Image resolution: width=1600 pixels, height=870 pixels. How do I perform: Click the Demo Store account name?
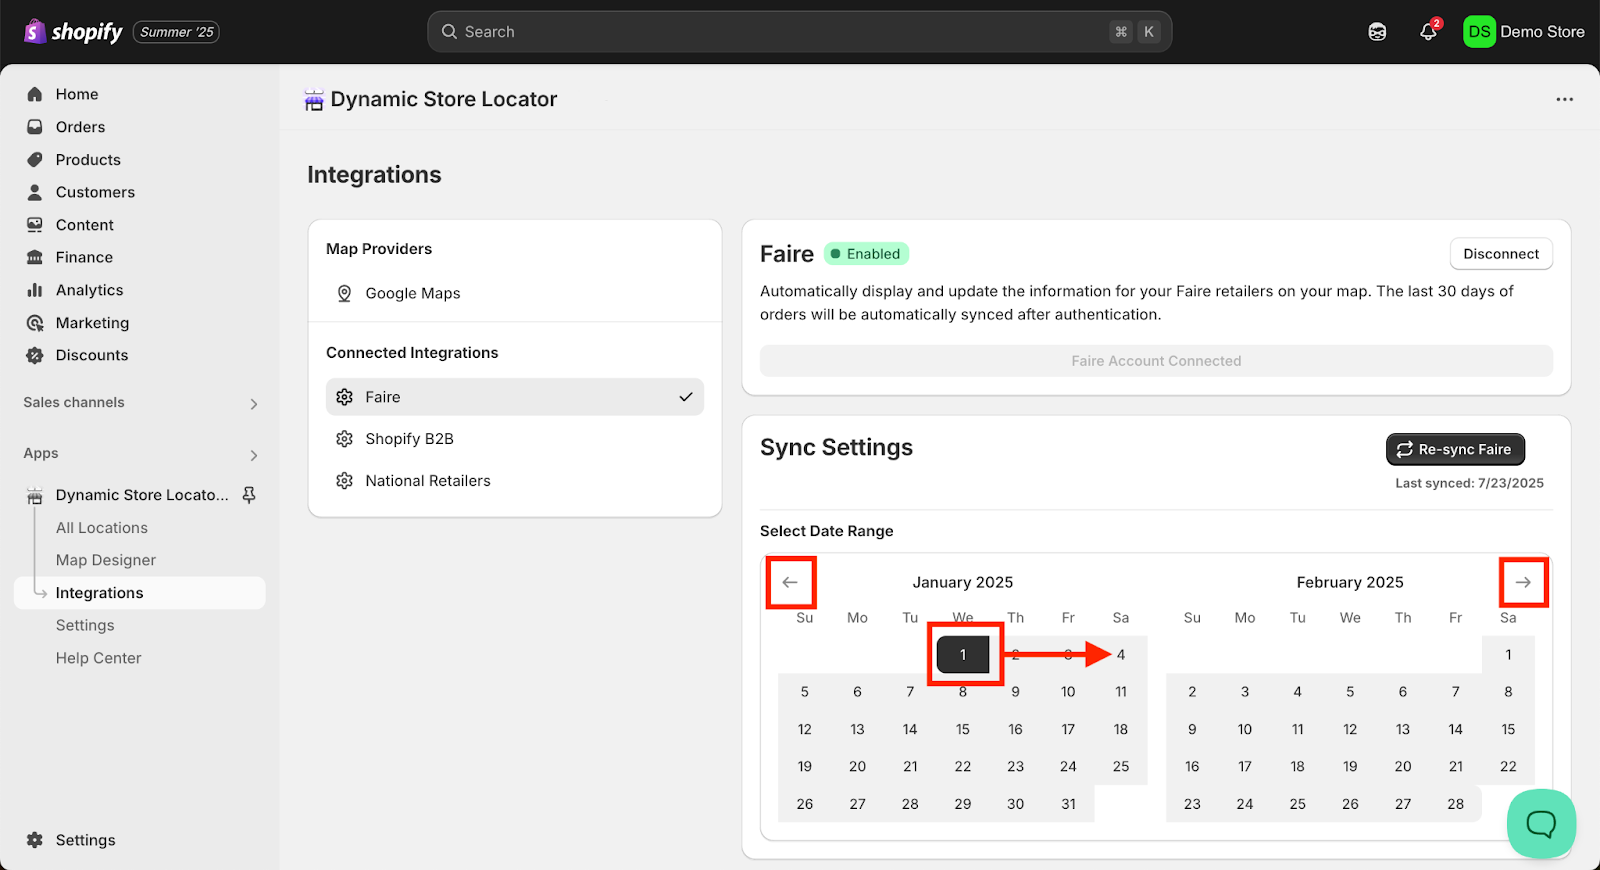(x=1542, y=32)
